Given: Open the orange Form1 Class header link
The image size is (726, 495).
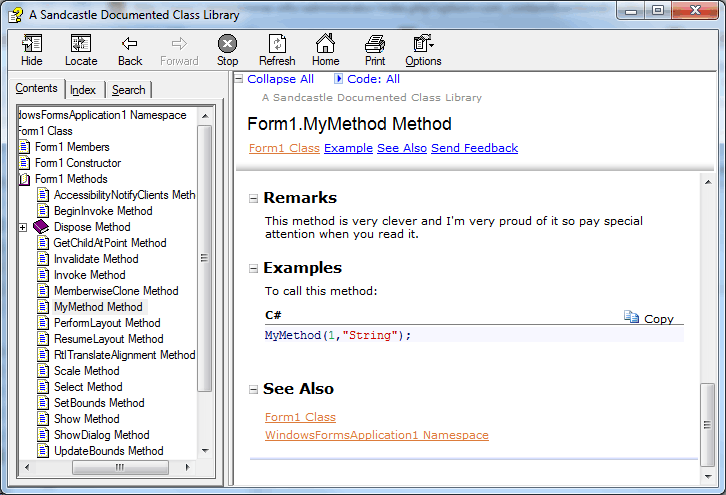Looking at the screenshot, I should [284, 148].
